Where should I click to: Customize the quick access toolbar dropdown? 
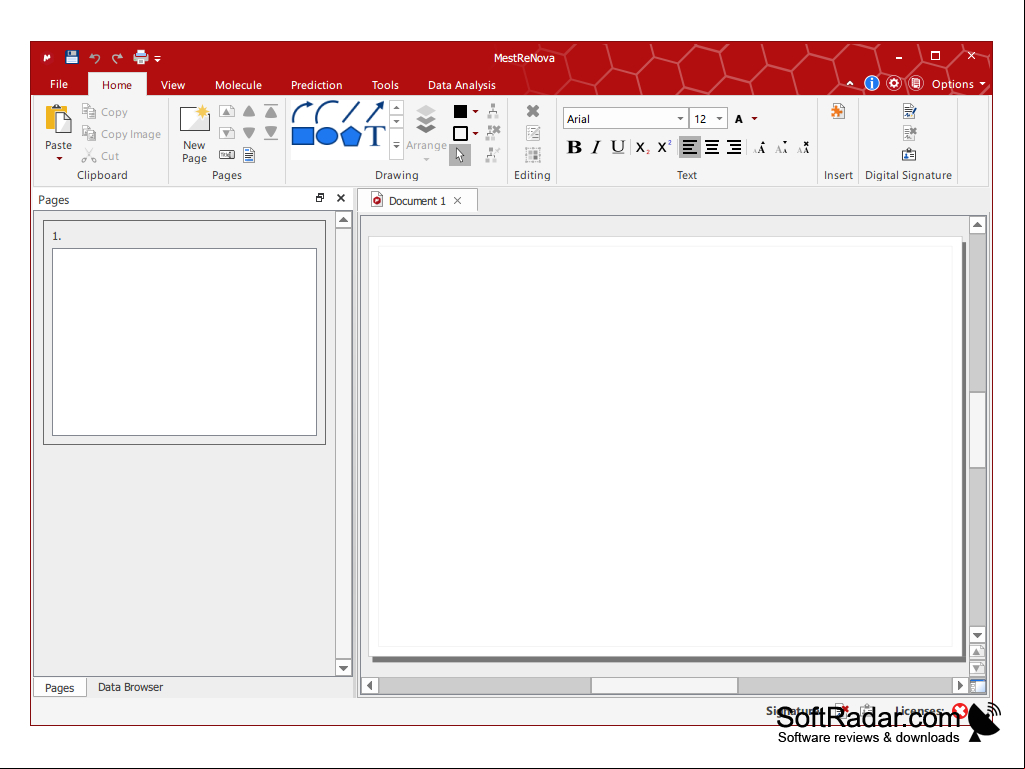pyautogui.click(x=158, y=59)
